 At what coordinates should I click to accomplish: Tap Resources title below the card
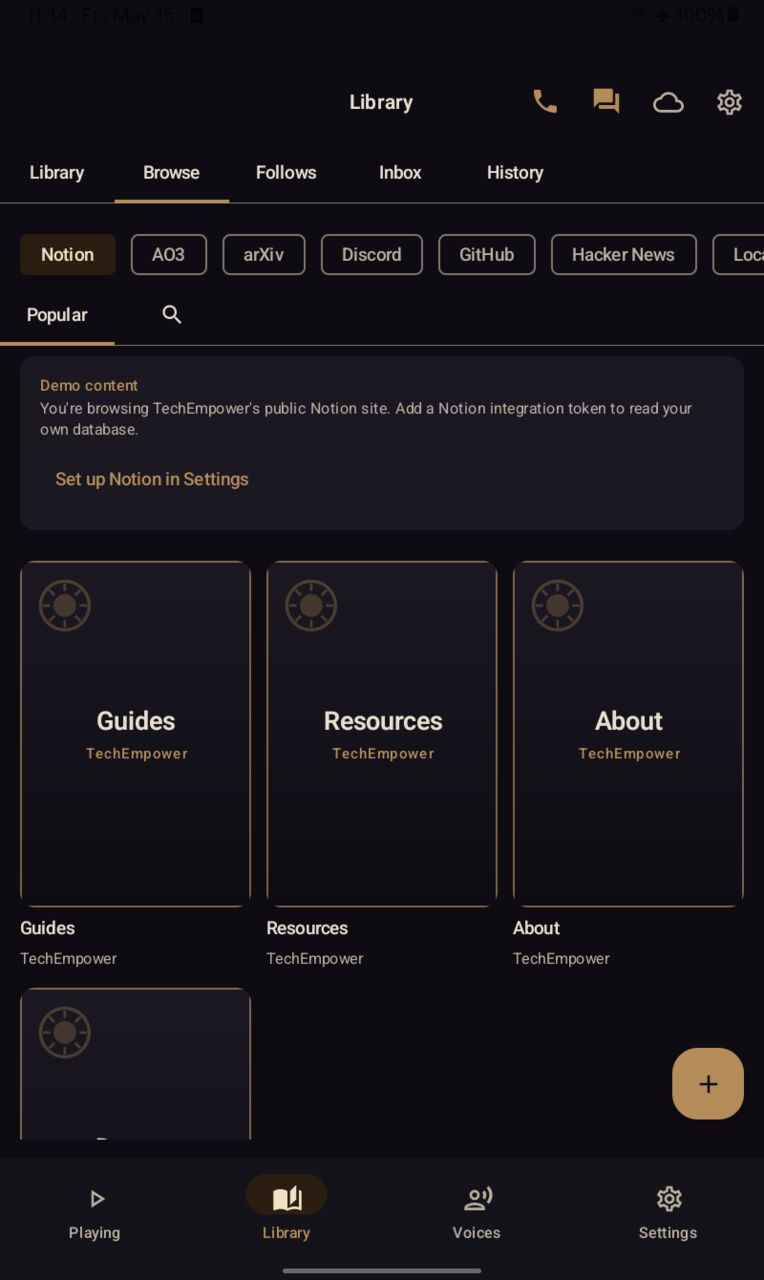pos(307,928)
